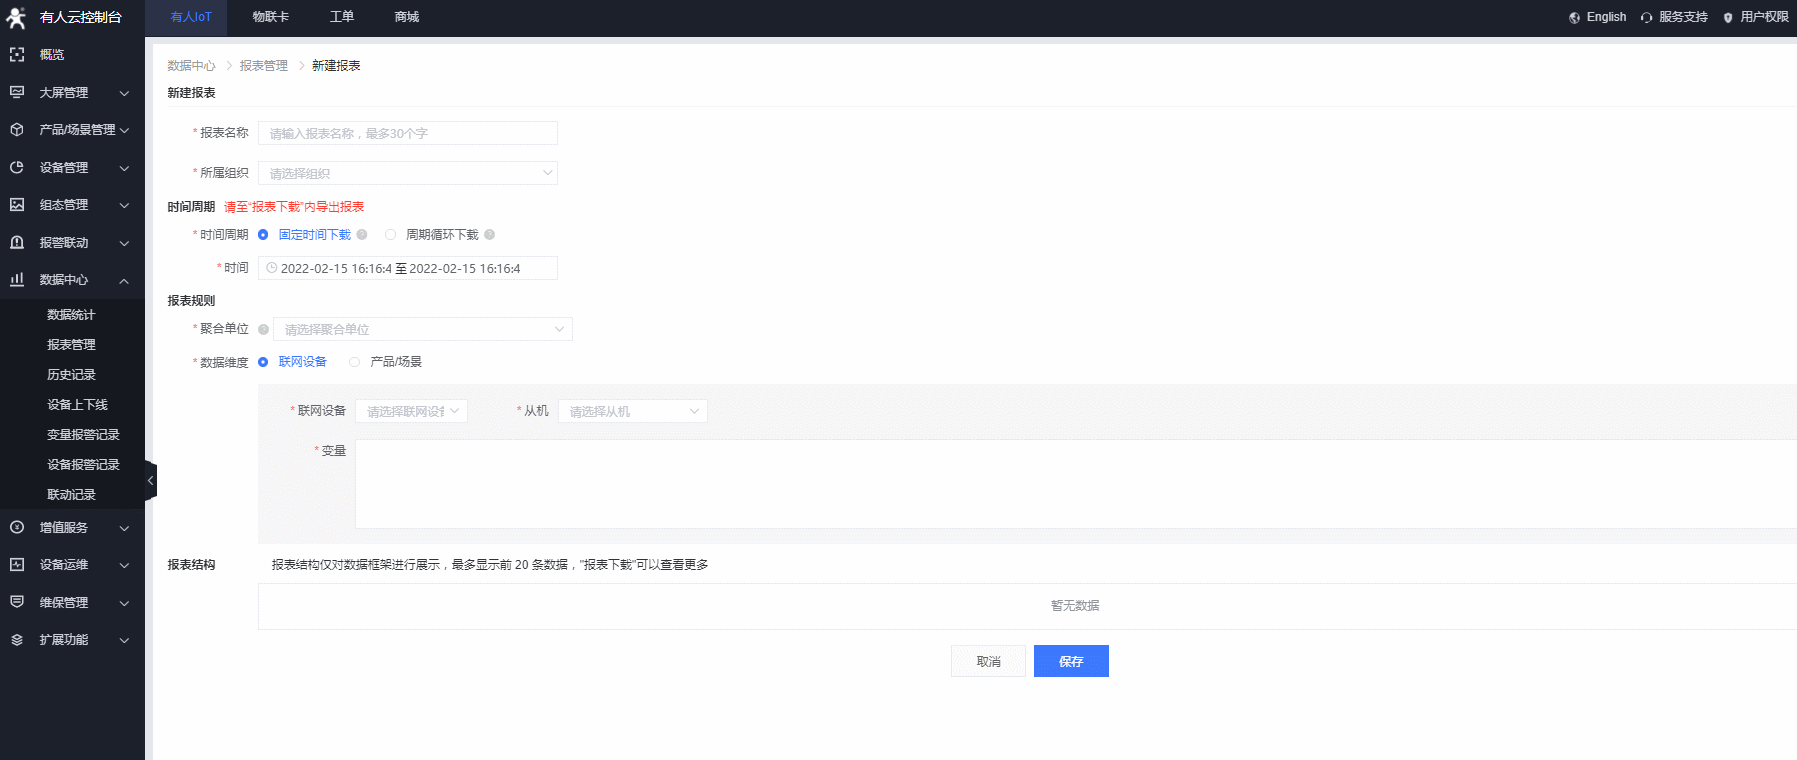Click help icon beside 聚合单位 label

point(264,329)
